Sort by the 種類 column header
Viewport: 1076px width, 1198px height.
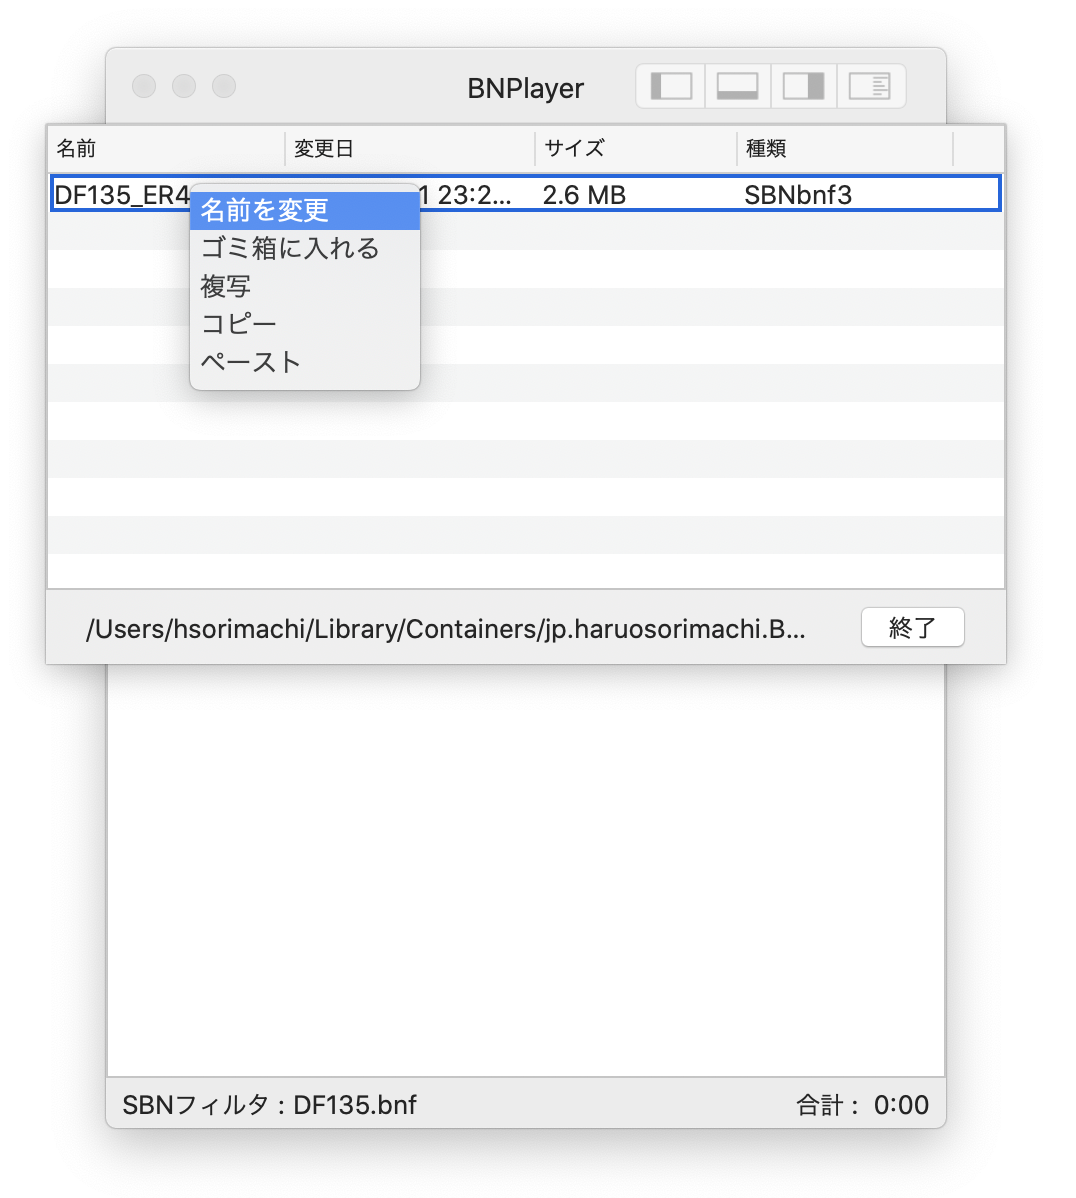tap(844, 148)
